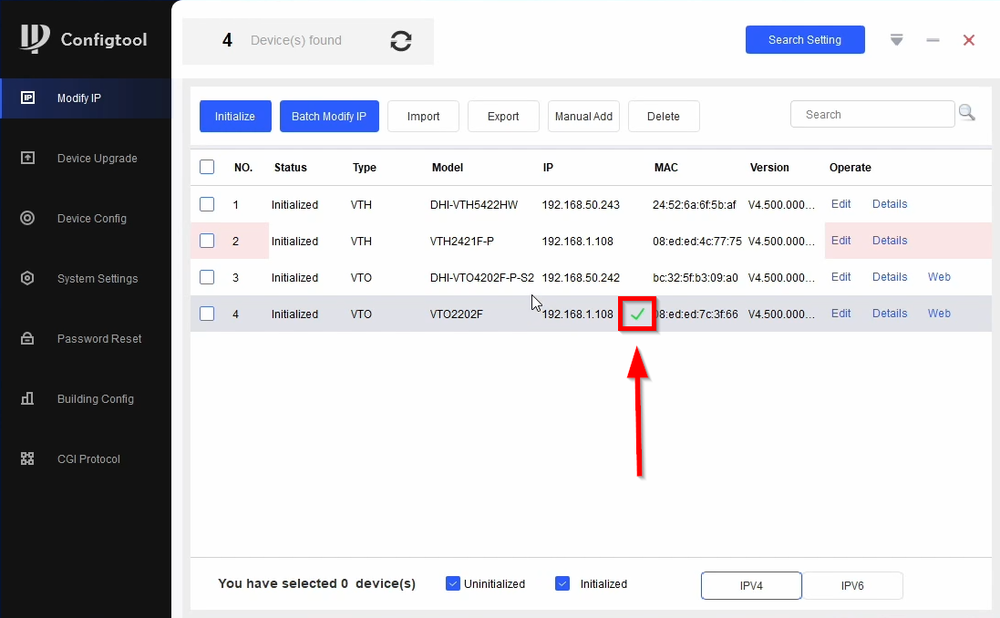Viewport: 1000px width, 618px height.
Task: Open Details for device VTH2421F-P
Action: [x=889, y=241]
